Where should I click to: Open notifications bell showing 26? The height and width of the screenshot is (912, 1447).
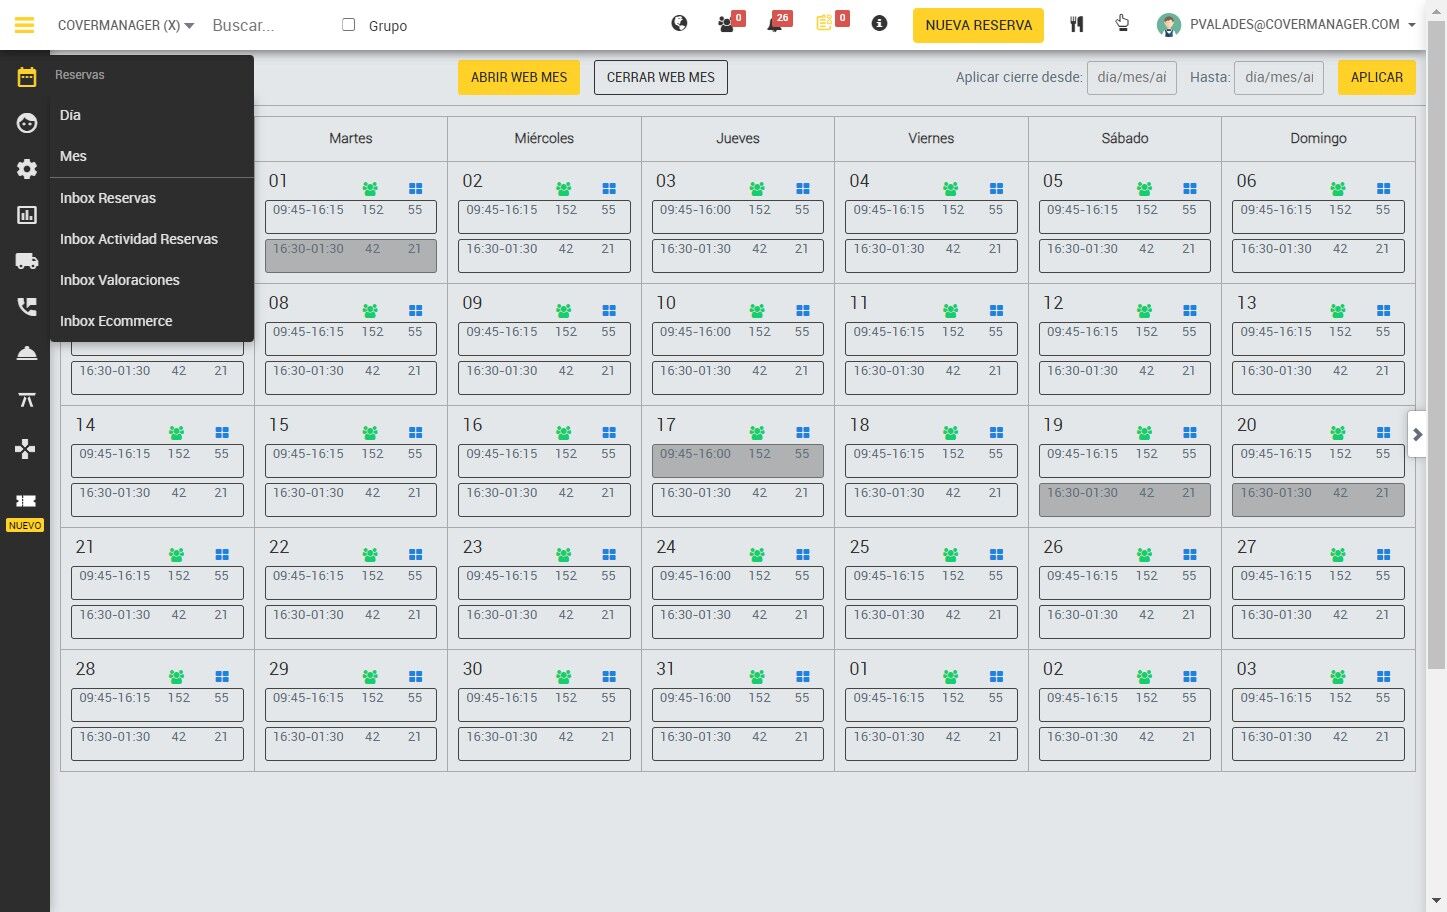[x=775, y=24]
